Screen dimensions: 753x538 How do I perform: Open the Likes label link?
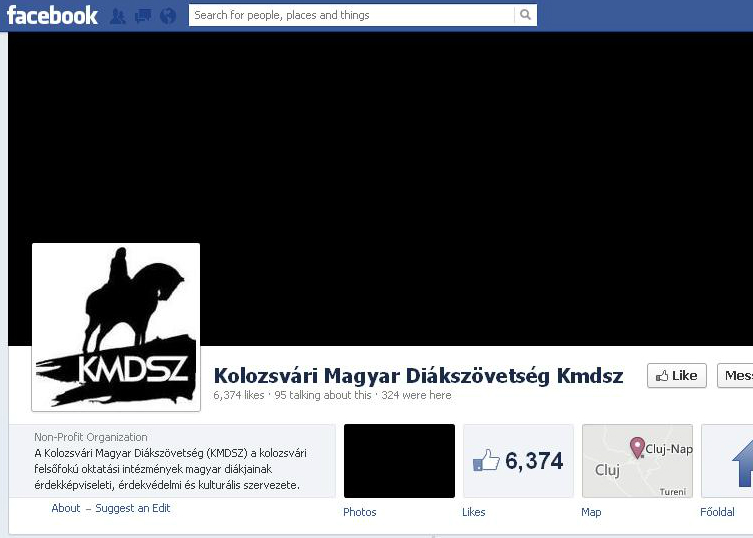pos(474,512)
